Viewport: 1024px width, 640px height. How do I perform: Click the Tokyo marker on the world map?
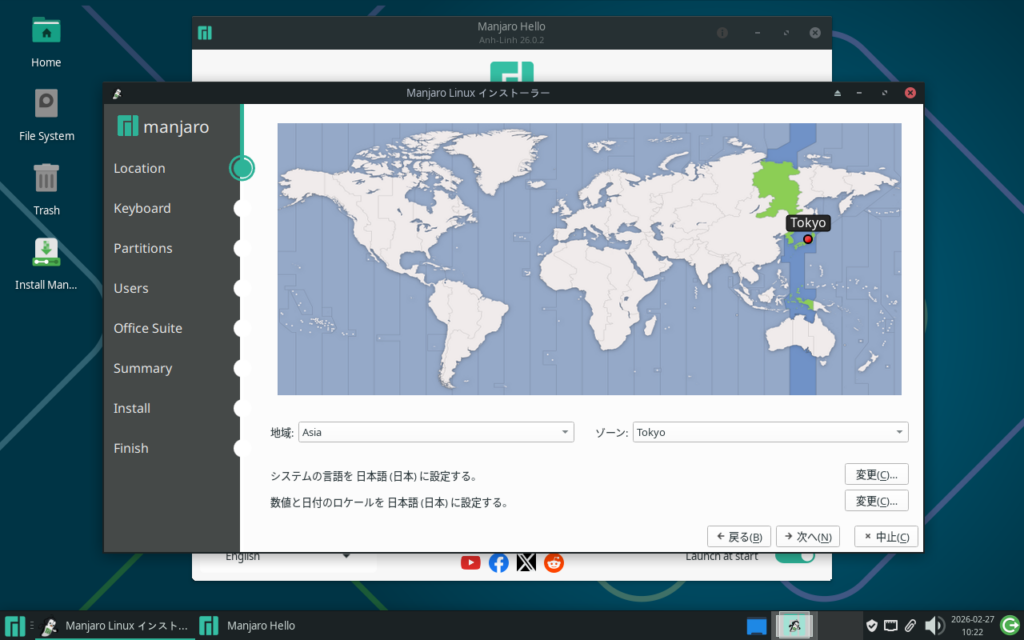[808, 240]
